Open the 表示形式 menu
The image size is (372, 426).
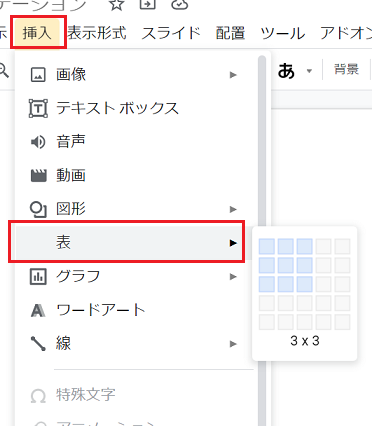97,33
